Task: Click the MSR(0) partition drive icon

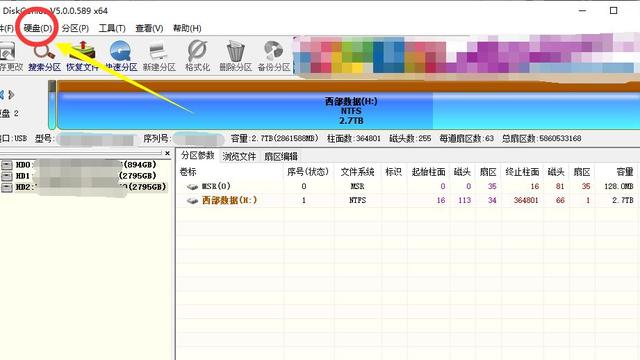Action: point(192,187)
